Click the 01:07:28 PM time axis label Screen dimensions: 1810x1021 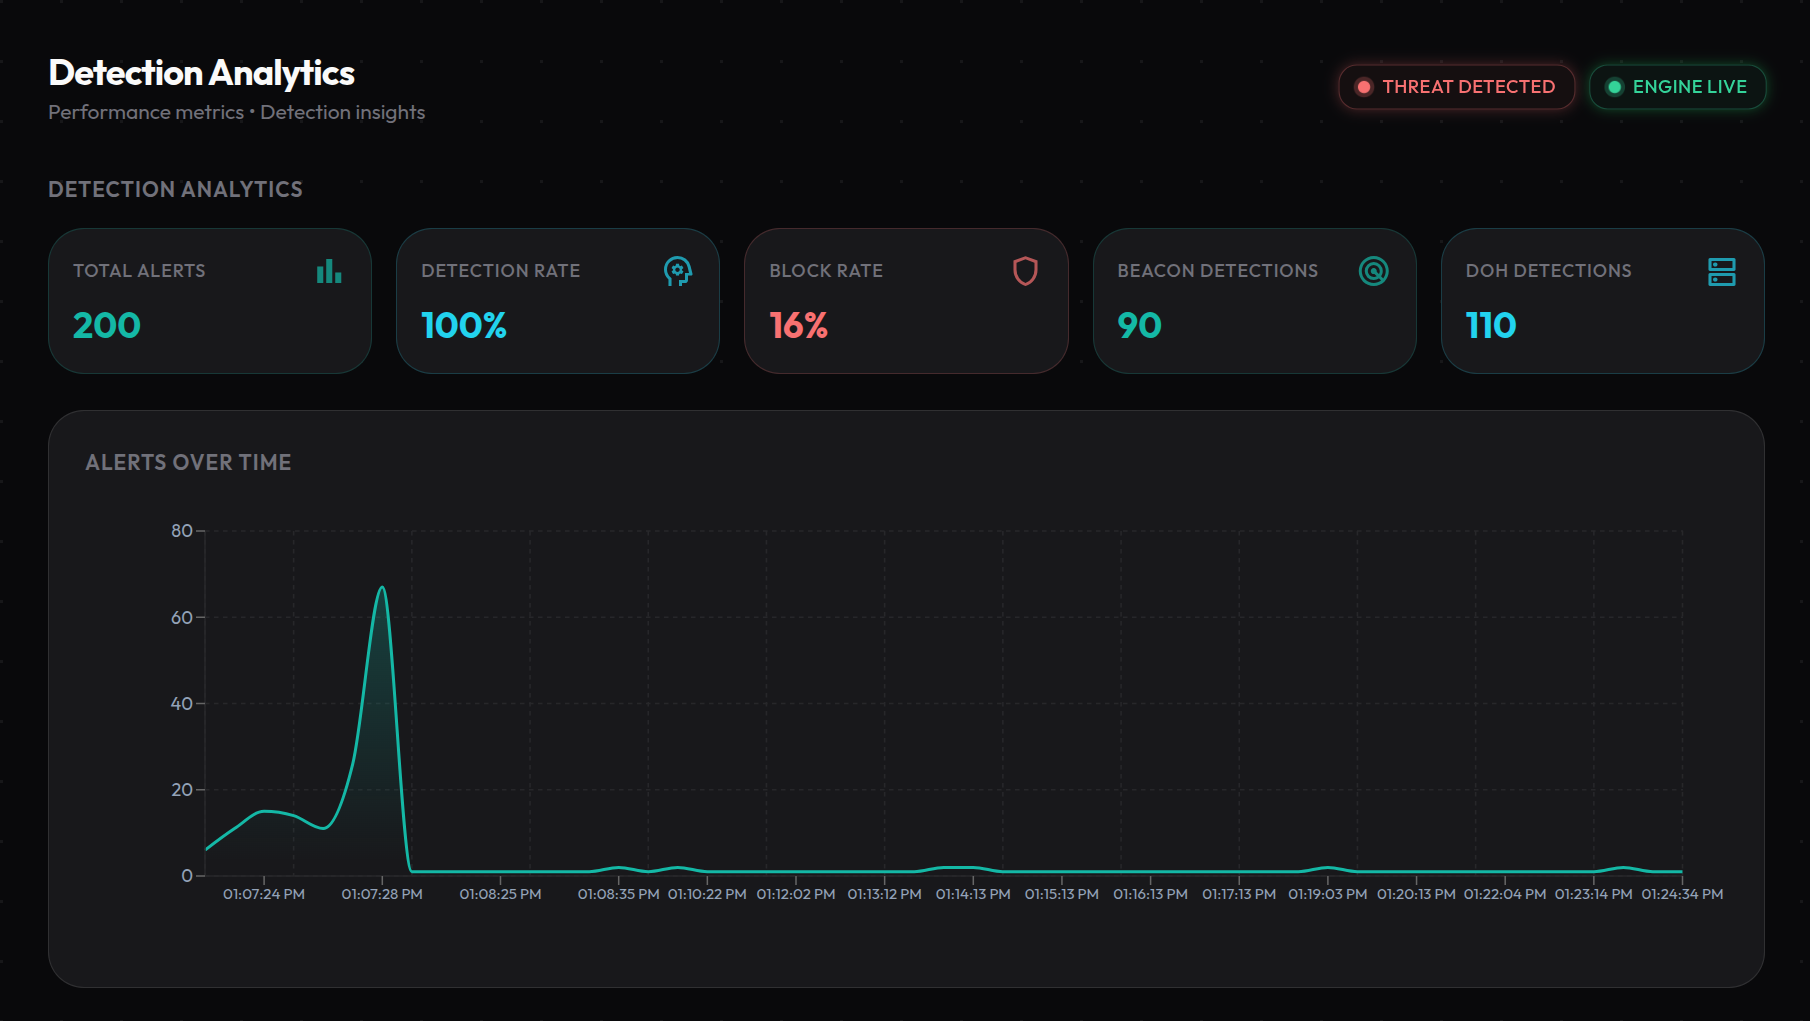(382, 894)
